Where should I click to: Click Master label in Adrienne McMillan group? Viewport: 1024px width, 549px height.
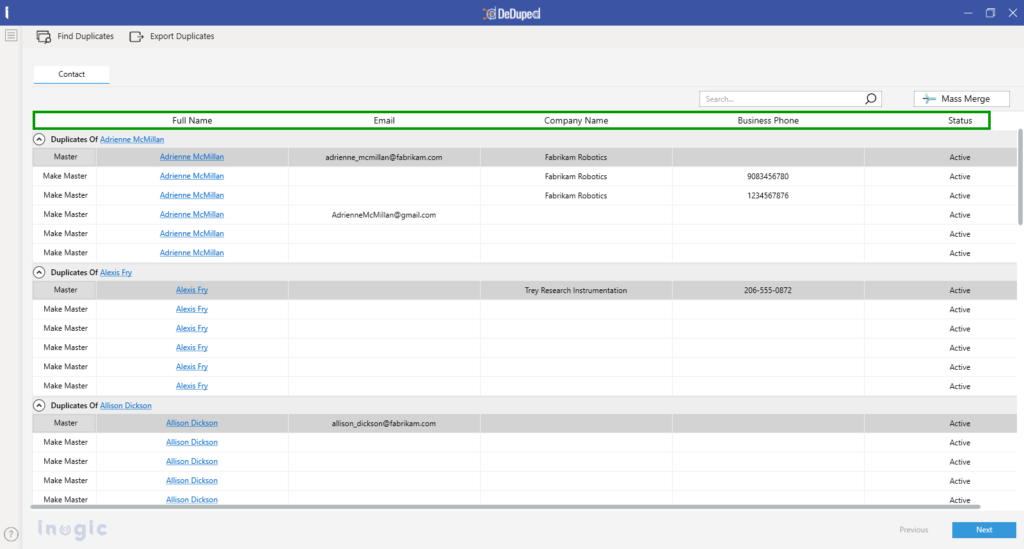click(x=65, y=157)
